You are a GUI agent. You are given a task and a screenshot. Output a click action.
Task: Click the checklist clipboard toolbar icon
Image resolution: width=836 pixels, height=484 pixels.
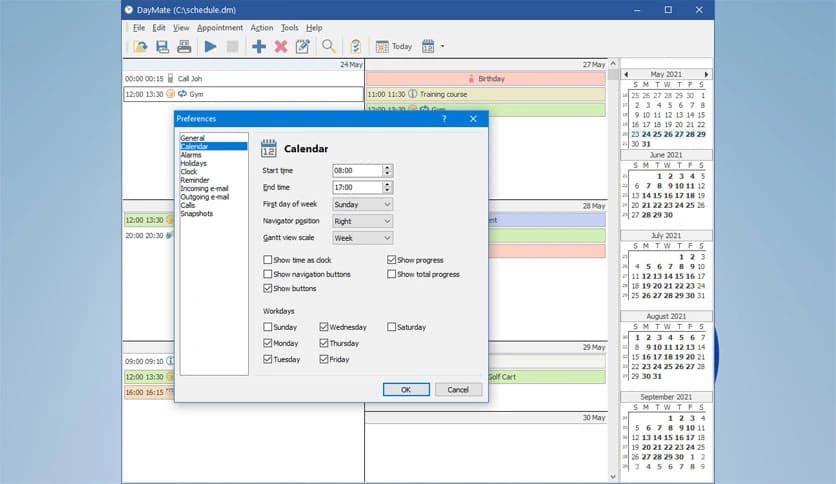[x=356, y=47]
